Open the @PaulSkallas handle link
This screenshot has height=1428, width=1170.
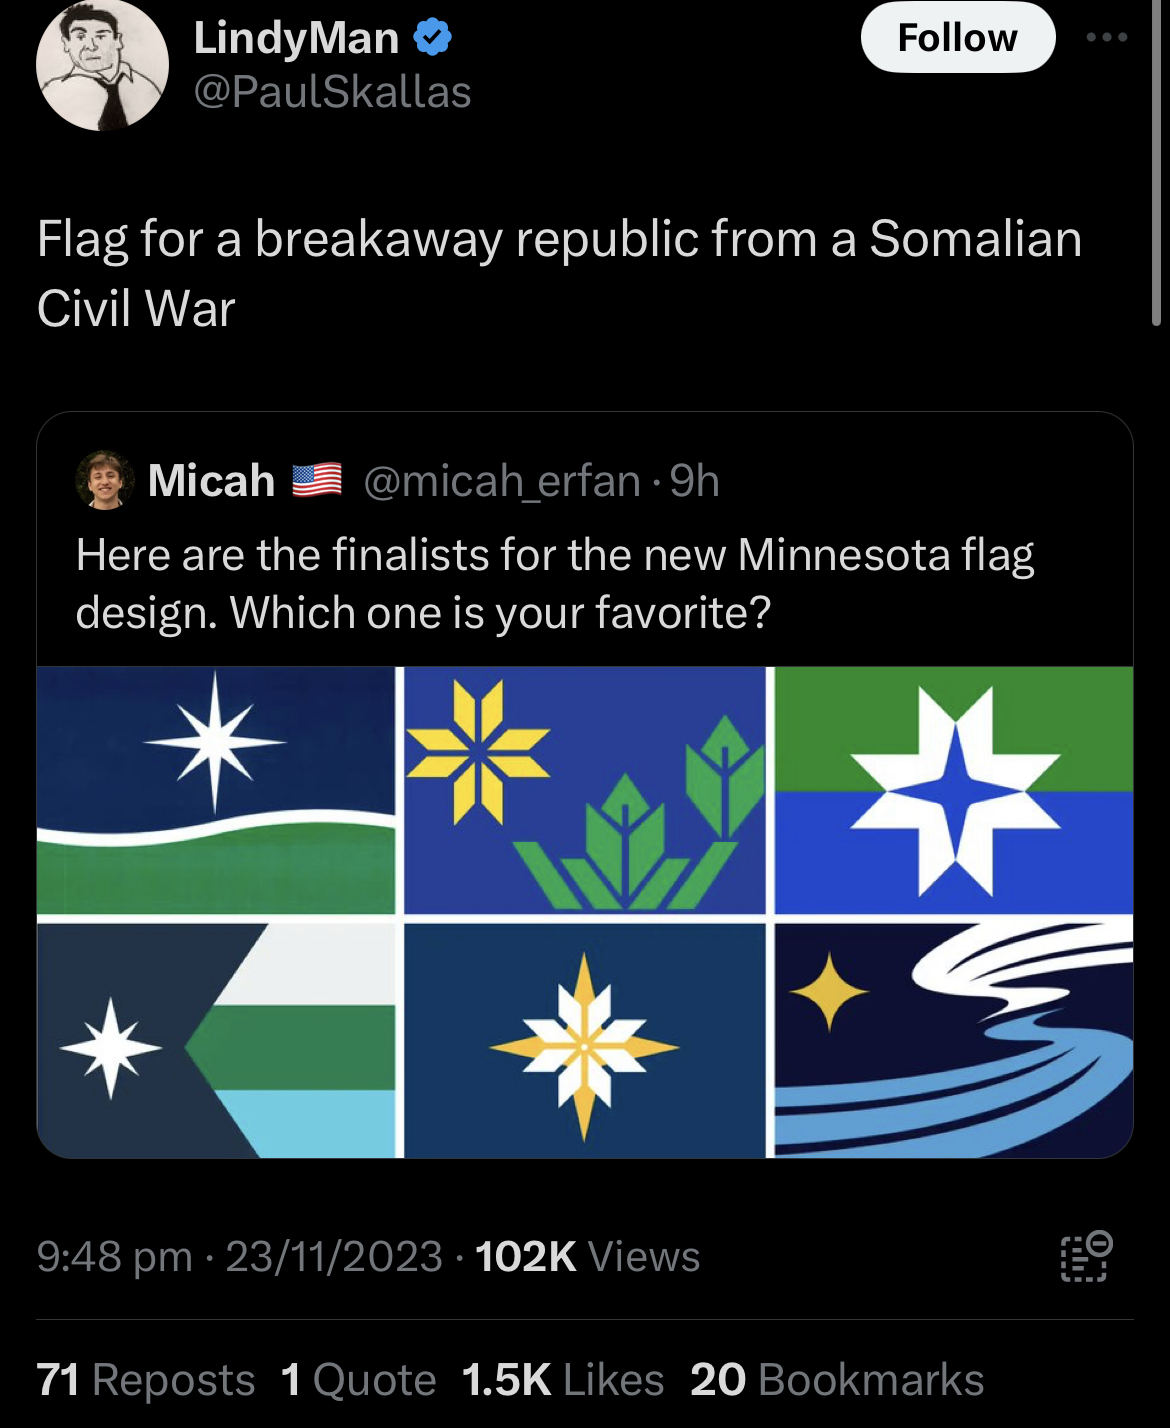click(332, 92)
